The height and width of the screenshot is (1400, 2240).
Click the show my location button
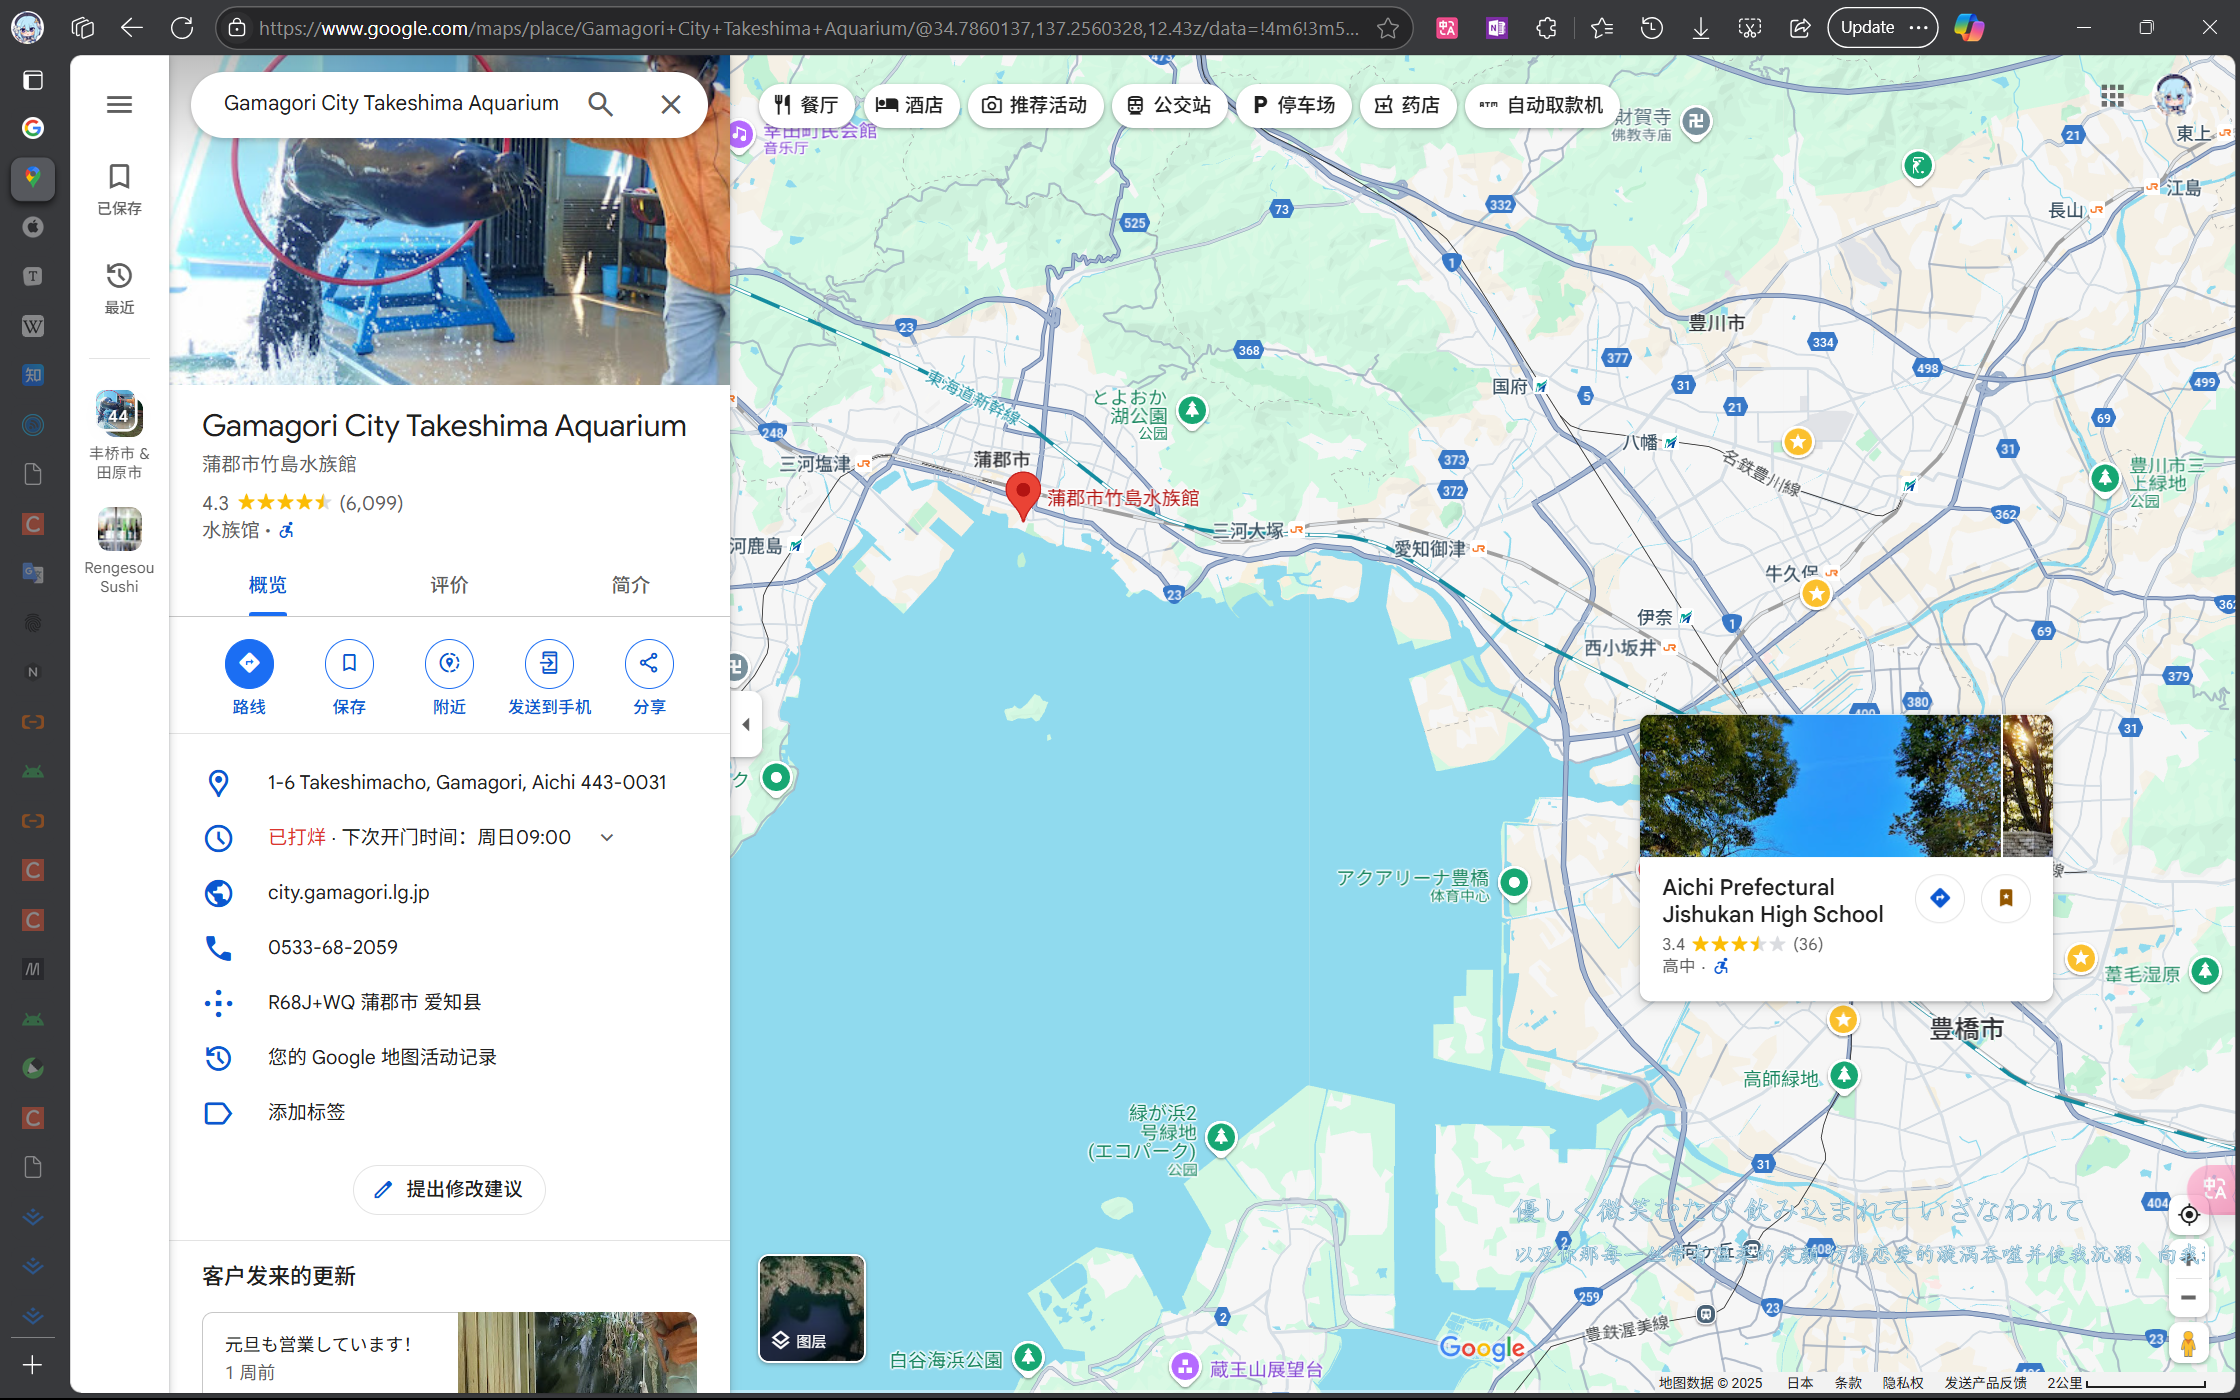pyautogui.click(x=2189, y=1215)
